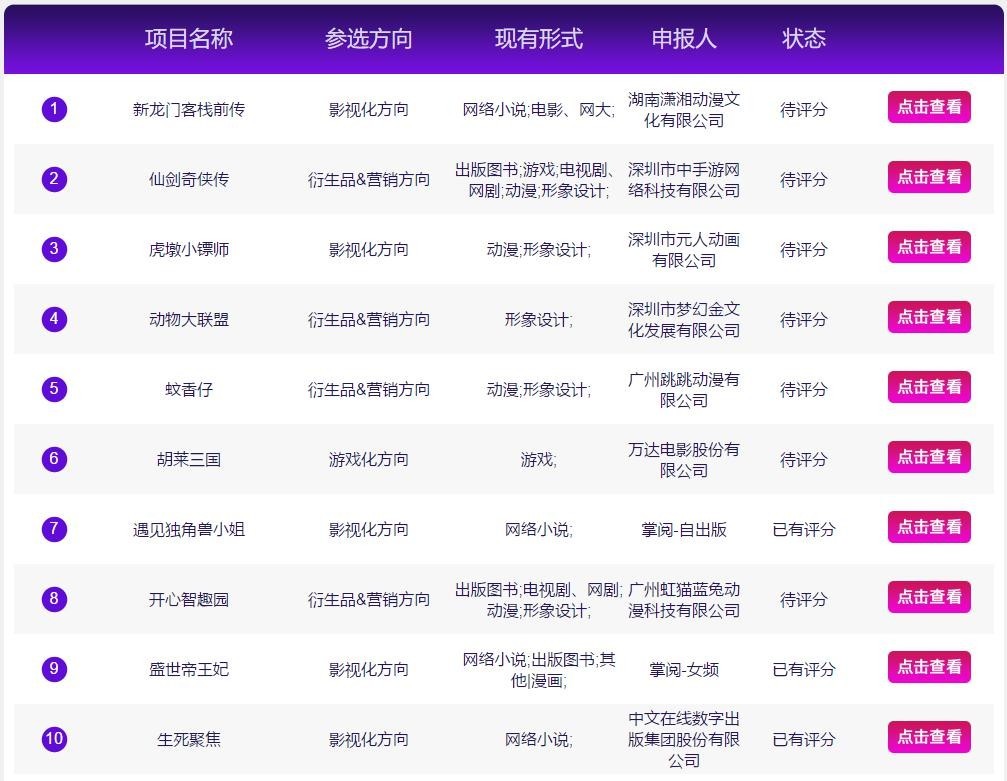Select project name 生死聚焦

coord(189,739)
